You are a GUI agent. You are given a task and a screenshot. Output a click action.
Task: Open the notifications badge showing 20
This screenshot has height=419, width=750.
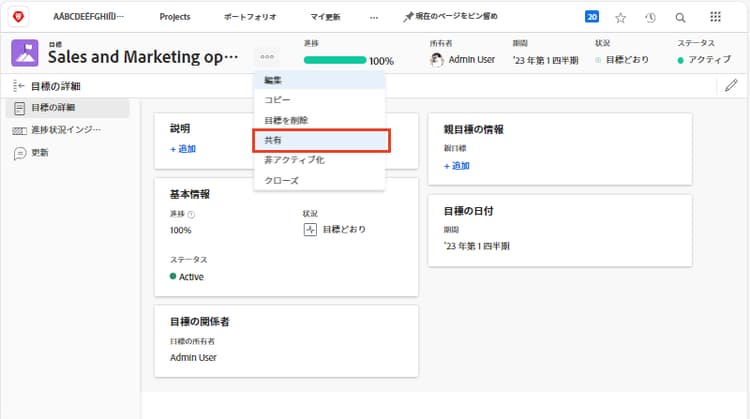(592, 17)
